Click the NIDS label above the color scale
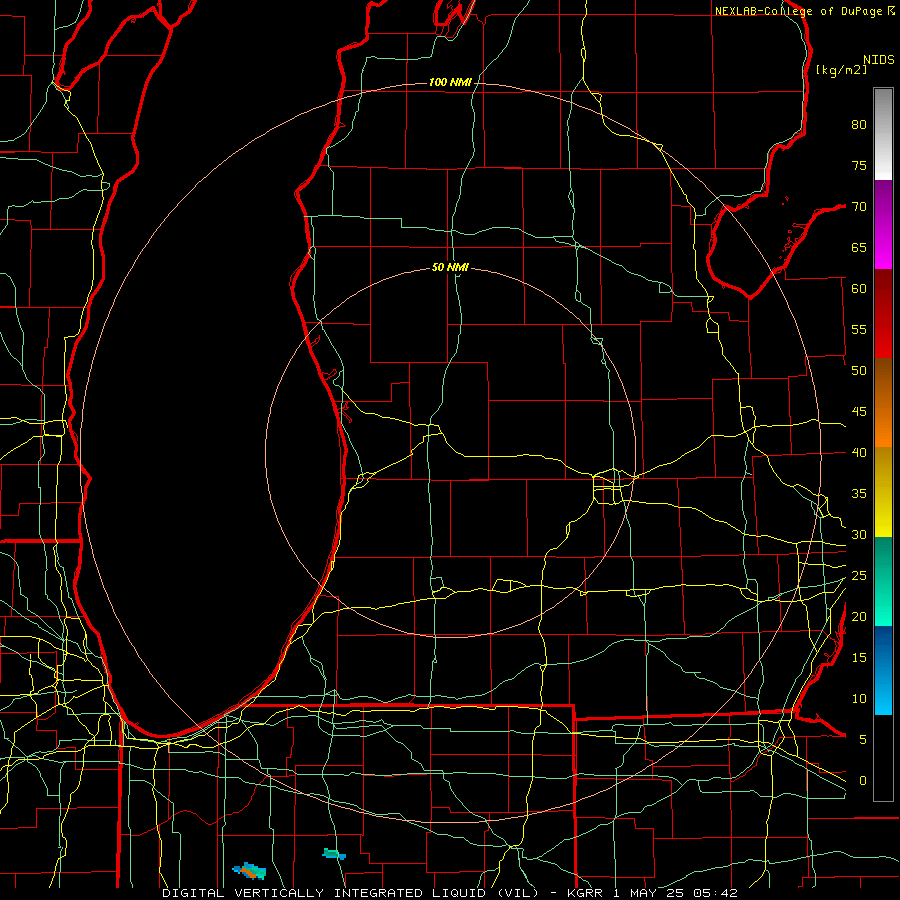 click(x=879, y=60)
